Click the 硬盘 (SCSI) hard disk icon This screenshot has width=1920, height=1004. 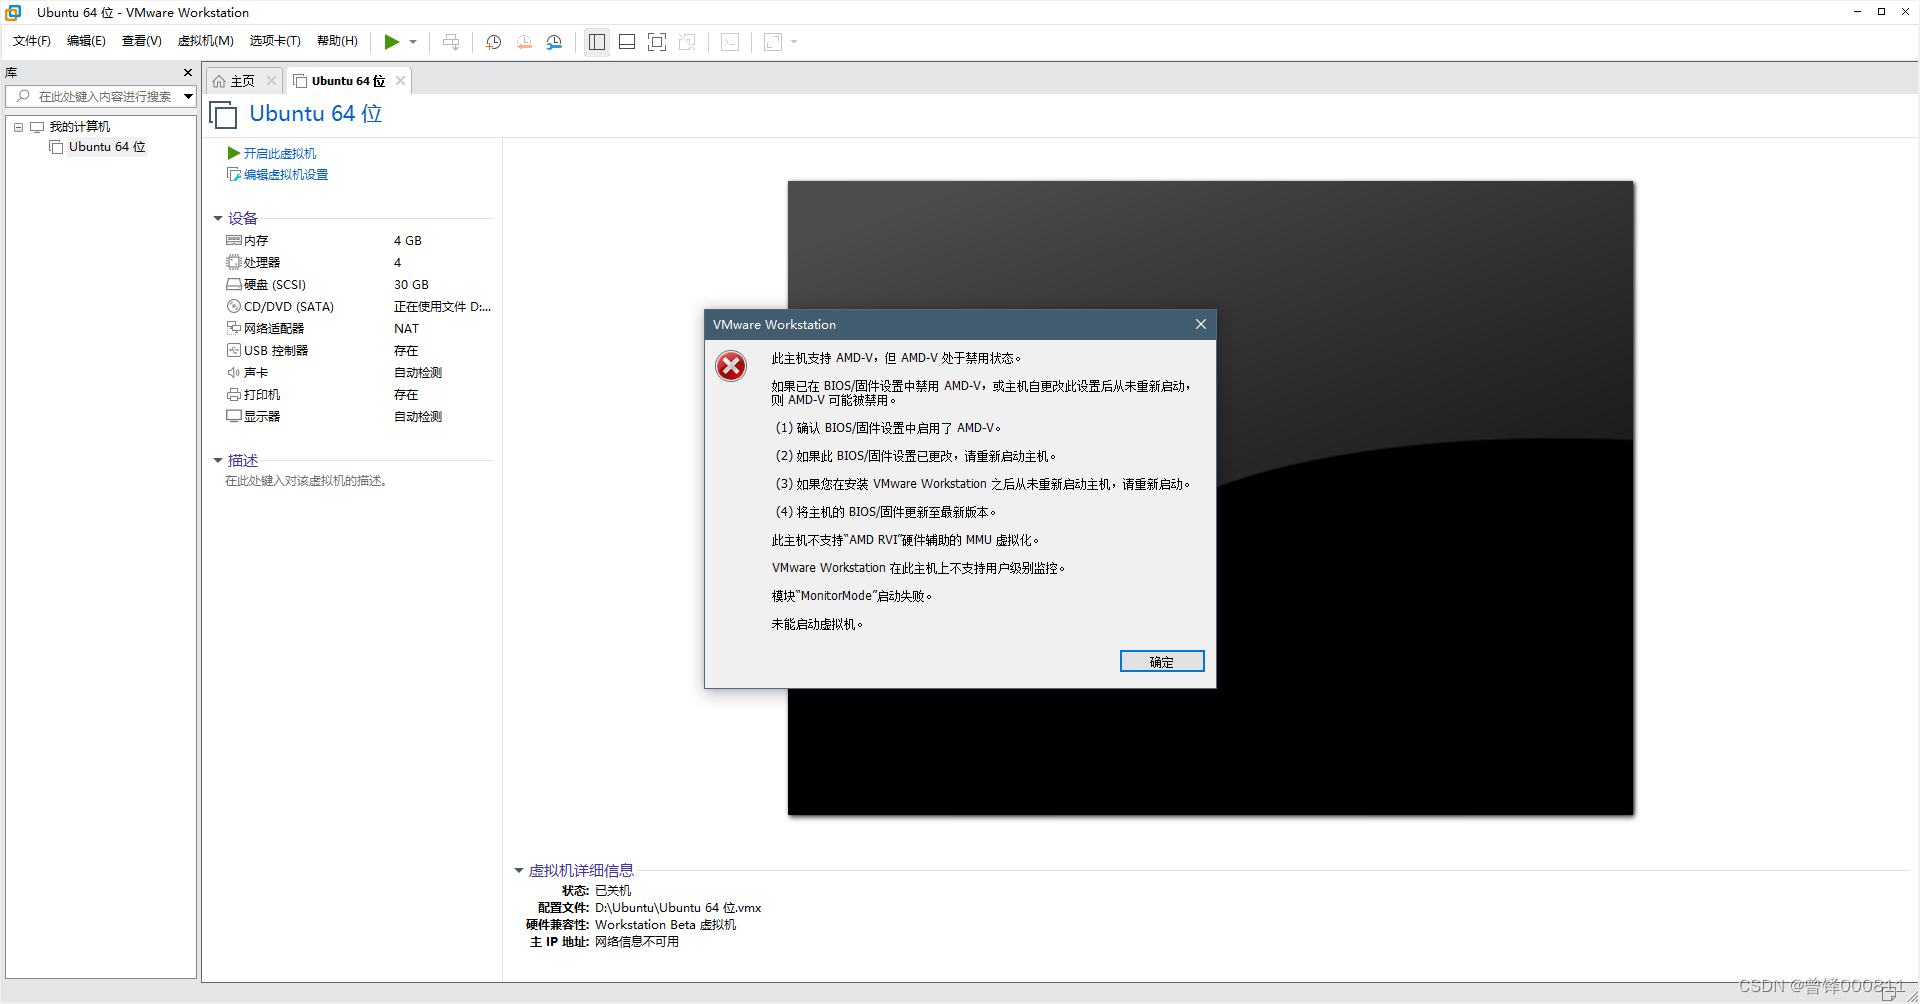tap(234, 284)
